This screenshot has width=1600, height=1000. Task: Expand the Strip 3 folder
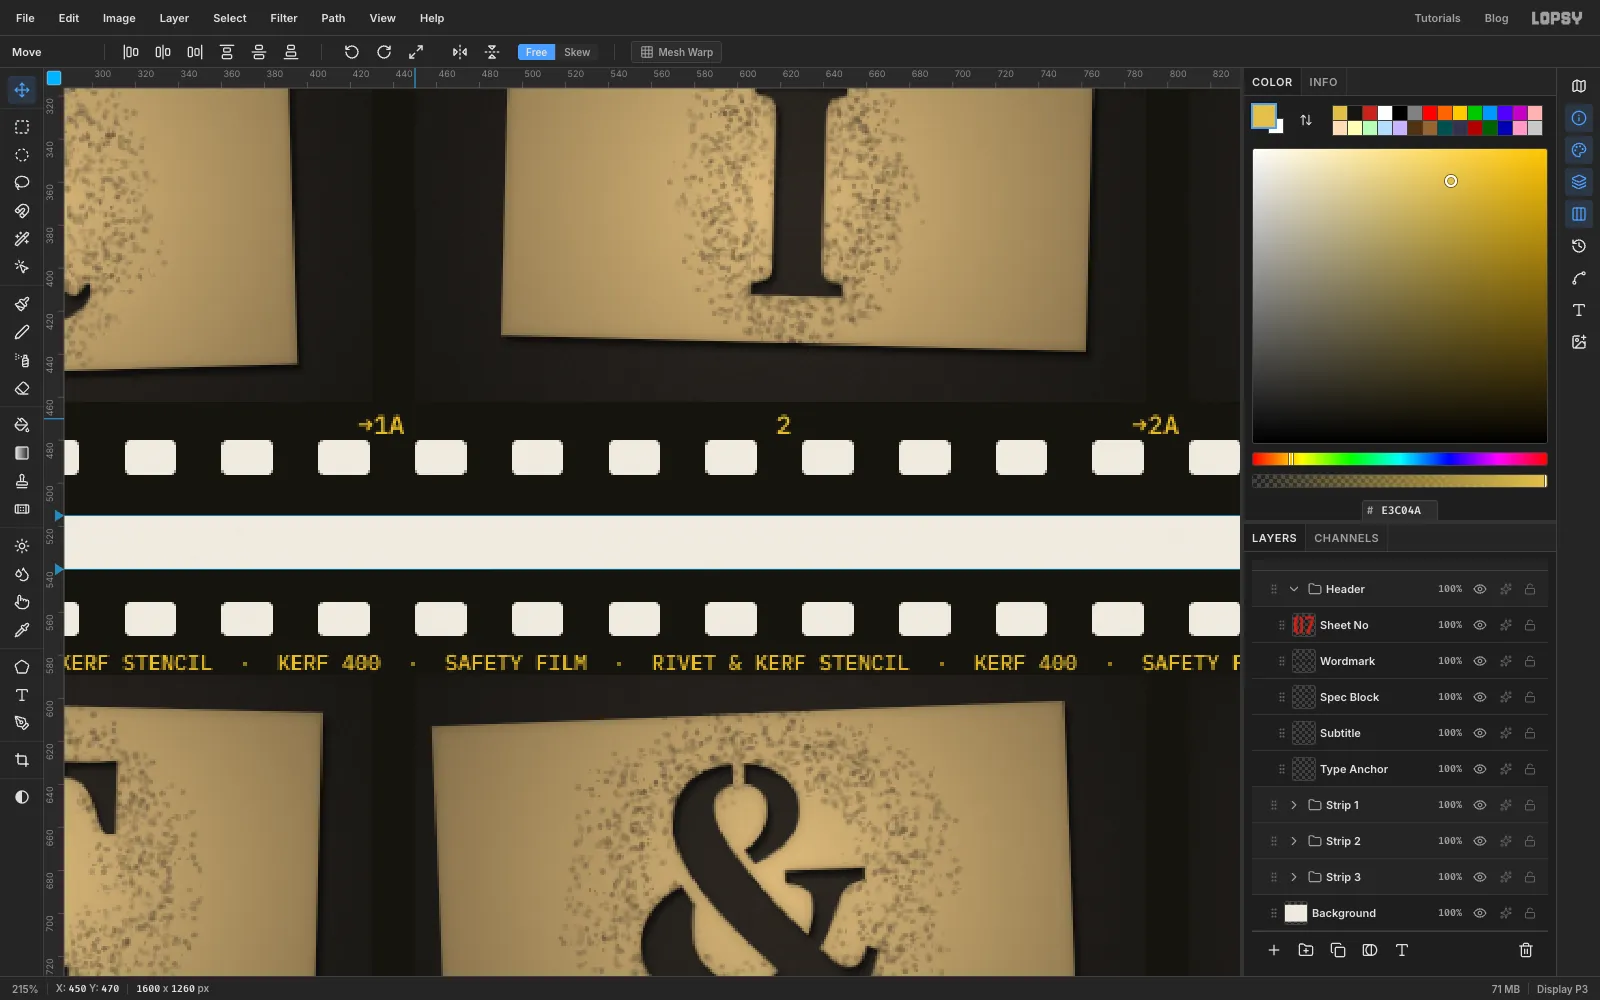[1294, 877]
